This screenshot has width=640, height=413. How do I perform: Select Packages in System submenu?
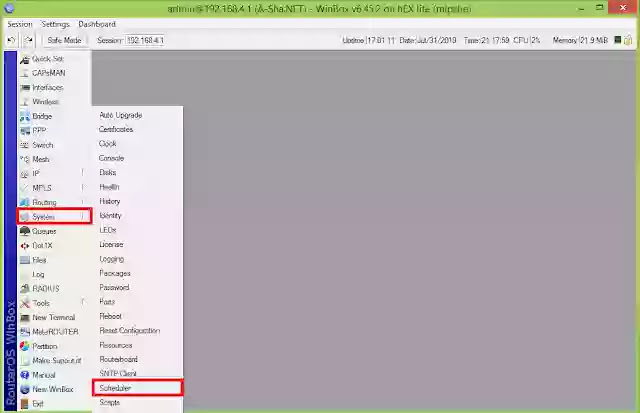(x=138, y=273)
